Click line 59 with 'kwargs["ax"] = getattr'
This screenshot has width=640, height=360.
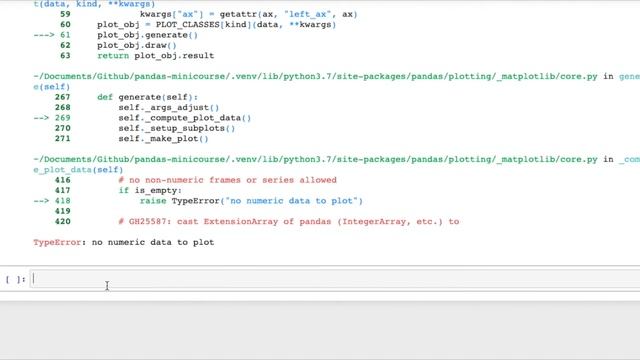point(249,14)
